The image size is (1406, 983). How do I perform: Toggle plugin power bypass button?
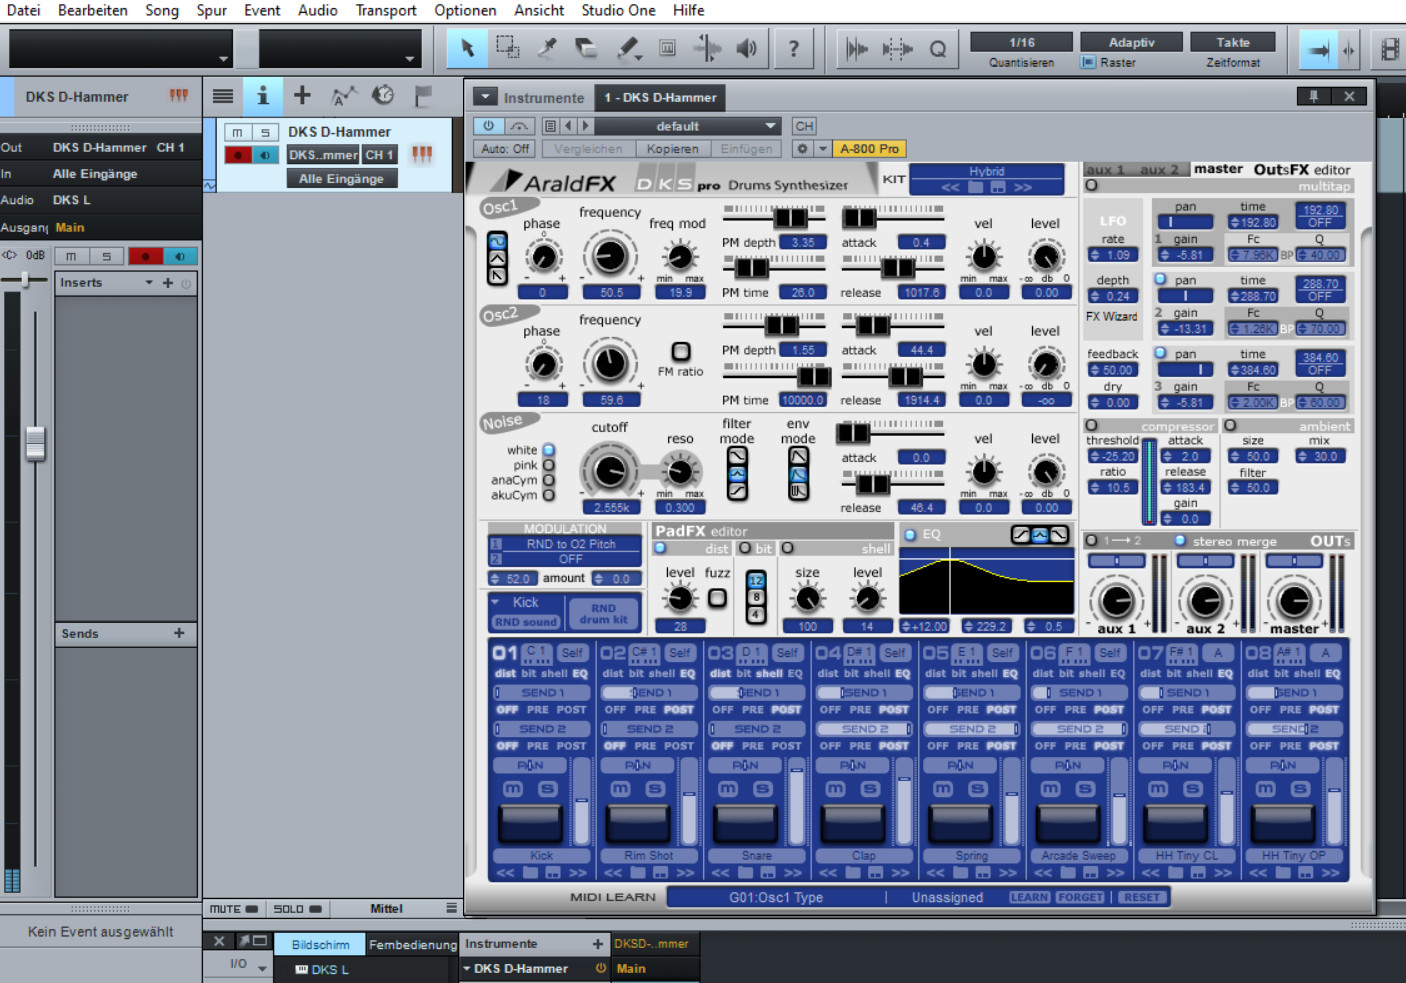[x=488, y=126]
